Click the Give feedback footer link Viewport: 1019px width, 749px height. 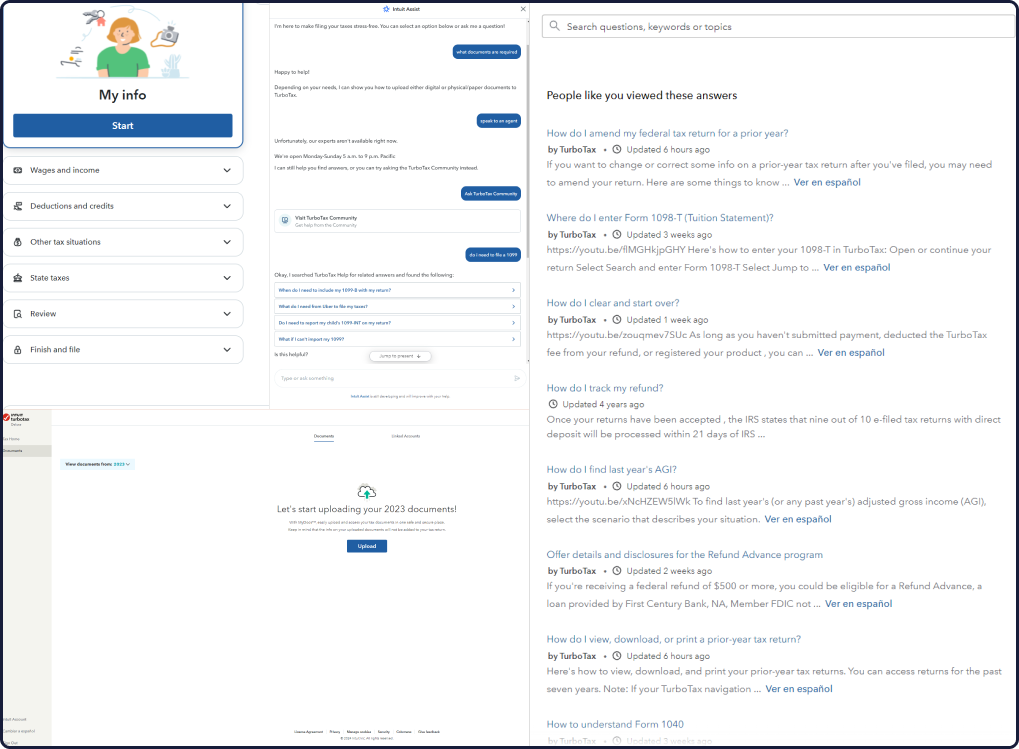point(429,732)
